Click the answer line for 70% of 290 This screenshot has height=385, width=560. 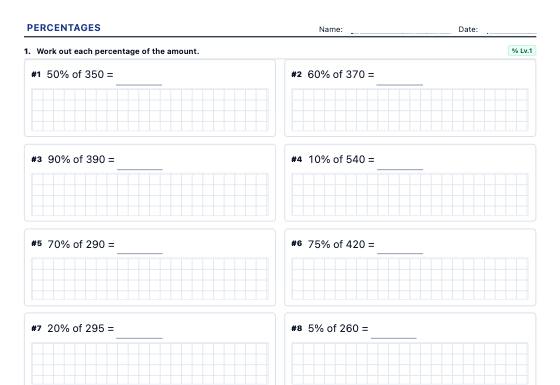pyautogui.click(x=140, y=253)
